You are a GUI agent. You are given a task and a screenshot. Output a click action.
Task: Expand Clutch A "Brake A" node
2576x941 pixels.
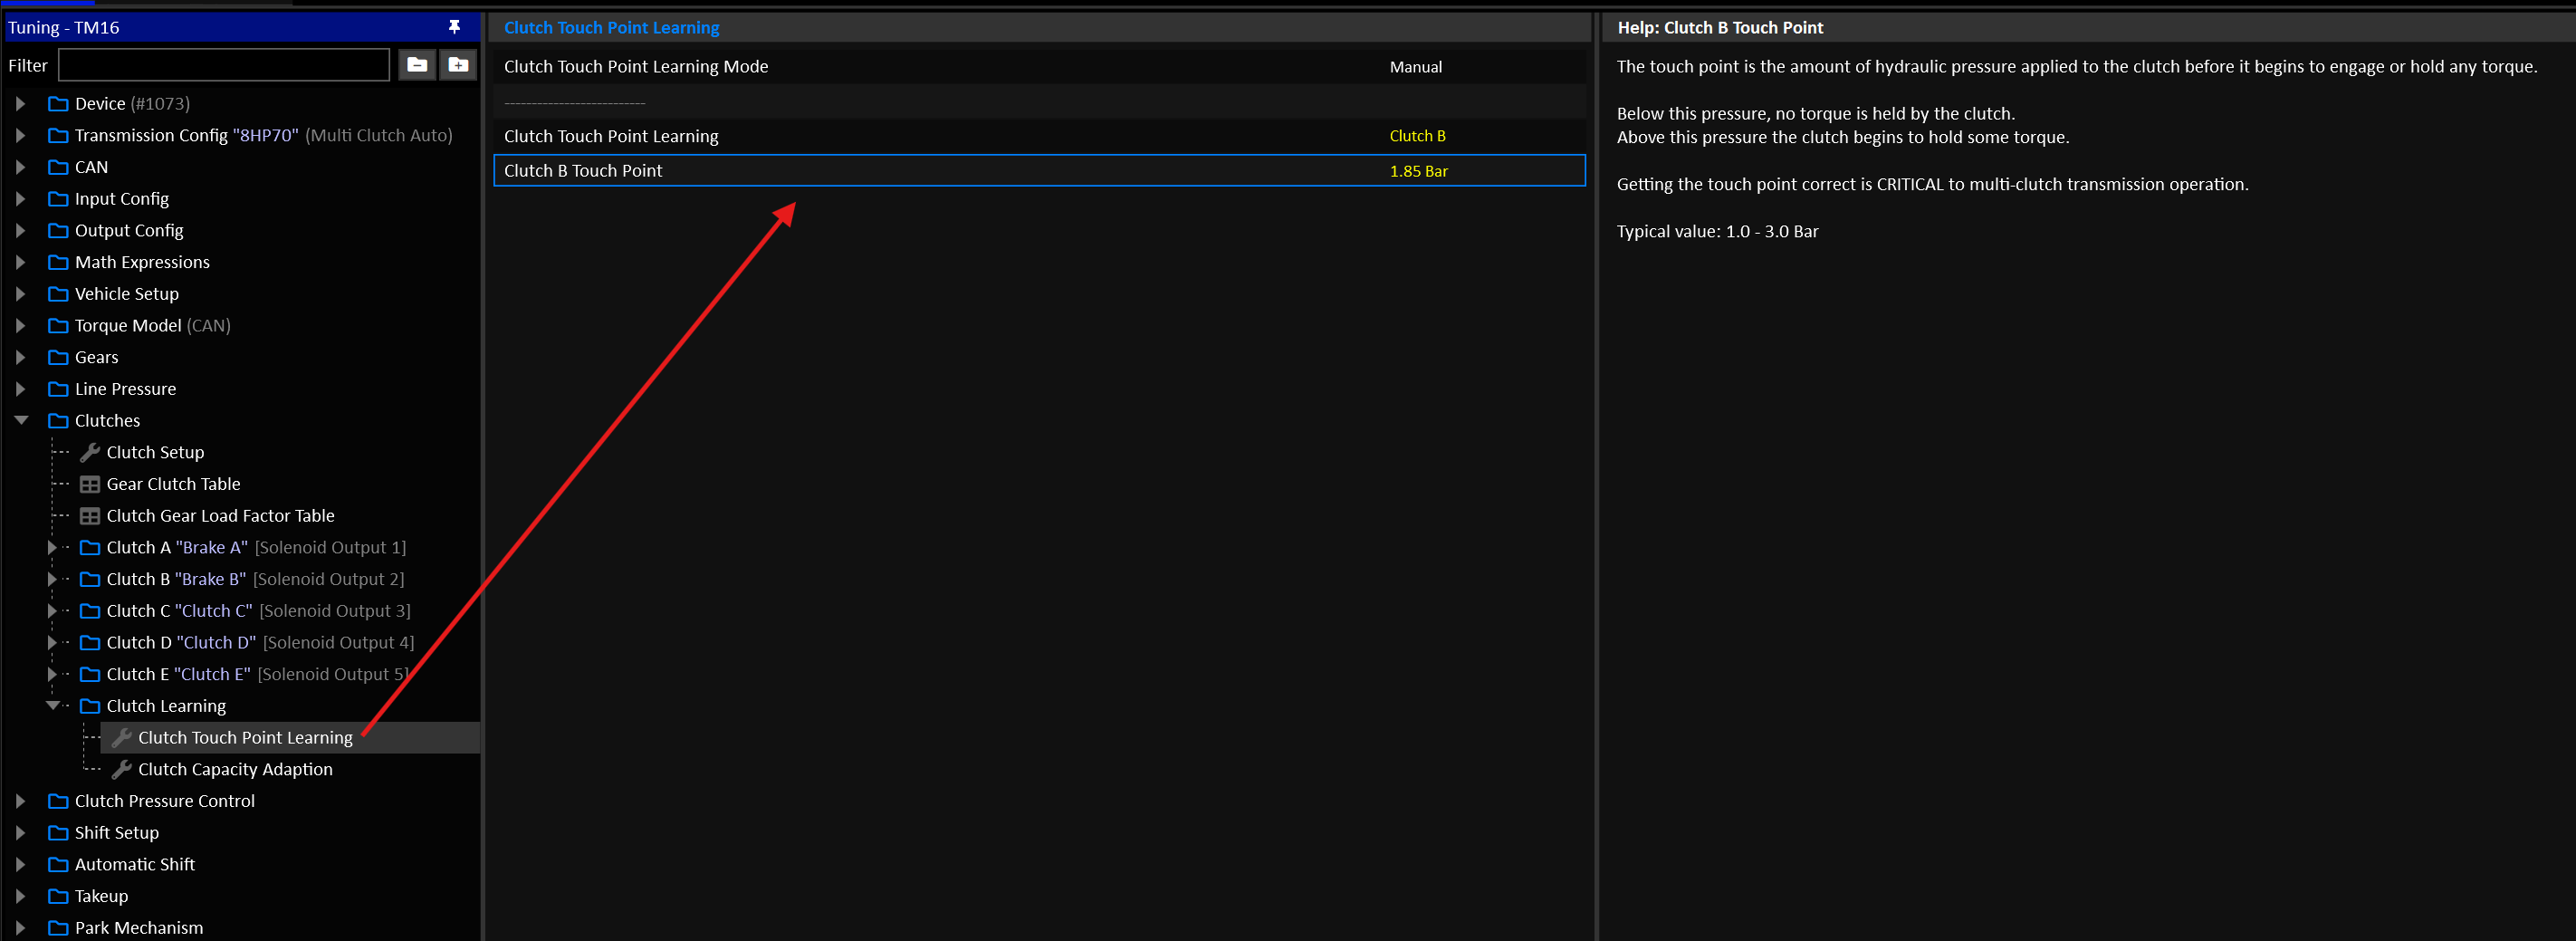[52, 547]
